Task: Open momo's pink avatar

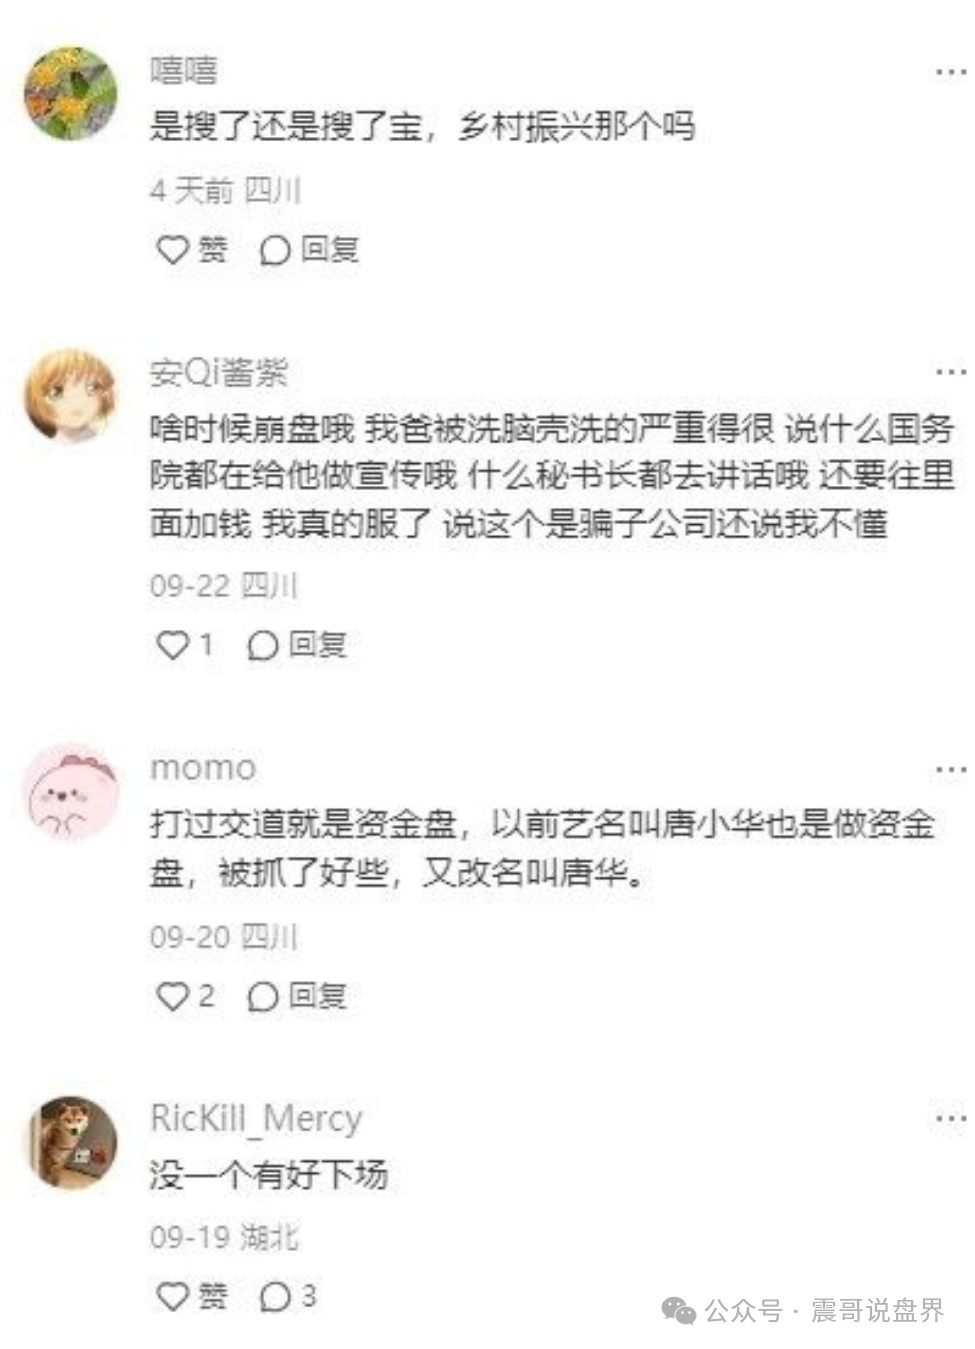Action: pyautogui.click(x=71, y=791)
